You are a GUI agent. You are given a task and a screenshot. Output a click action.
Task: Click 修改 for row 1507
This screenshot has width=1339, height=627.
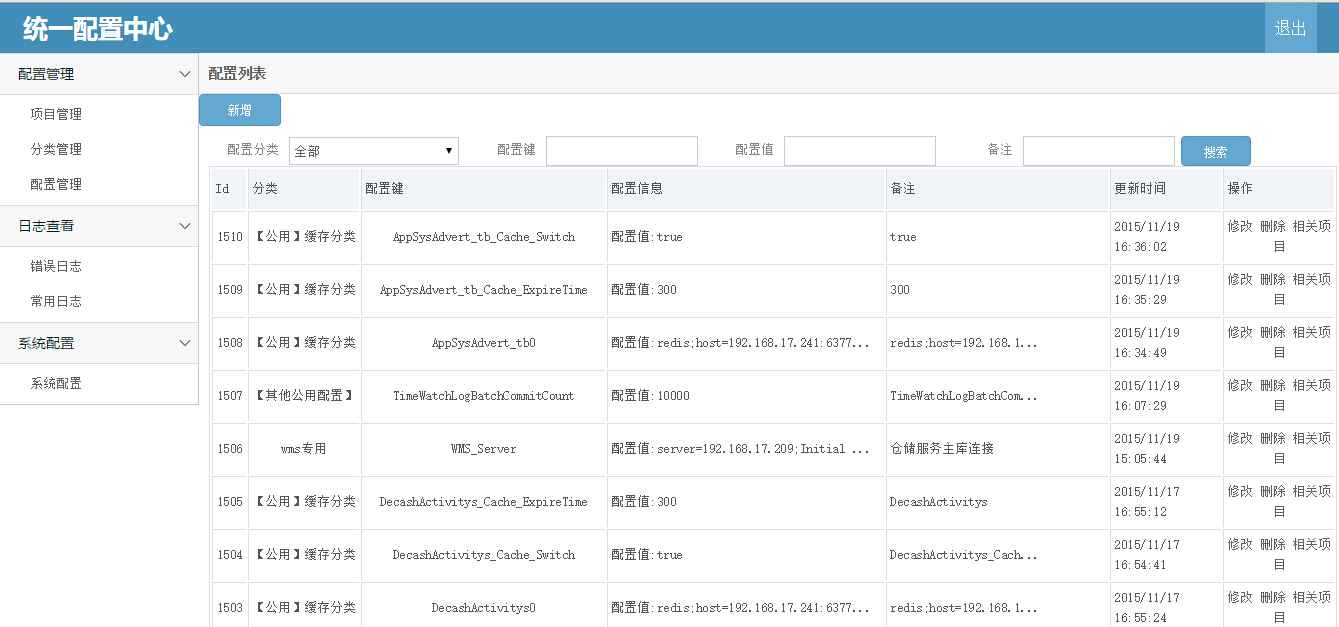coord(1240,385)
